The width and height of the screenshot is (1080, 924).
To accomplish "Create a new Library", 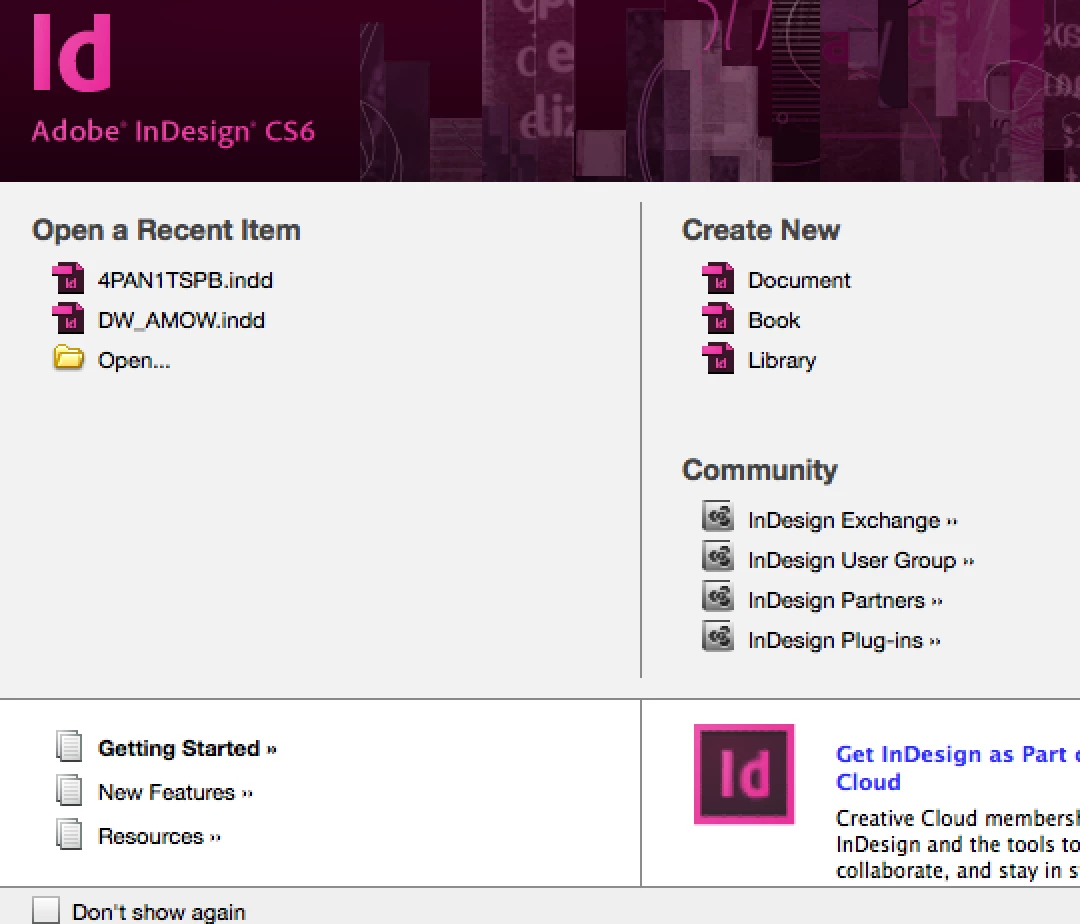I will pyautogui.click(x=782, y=360).
